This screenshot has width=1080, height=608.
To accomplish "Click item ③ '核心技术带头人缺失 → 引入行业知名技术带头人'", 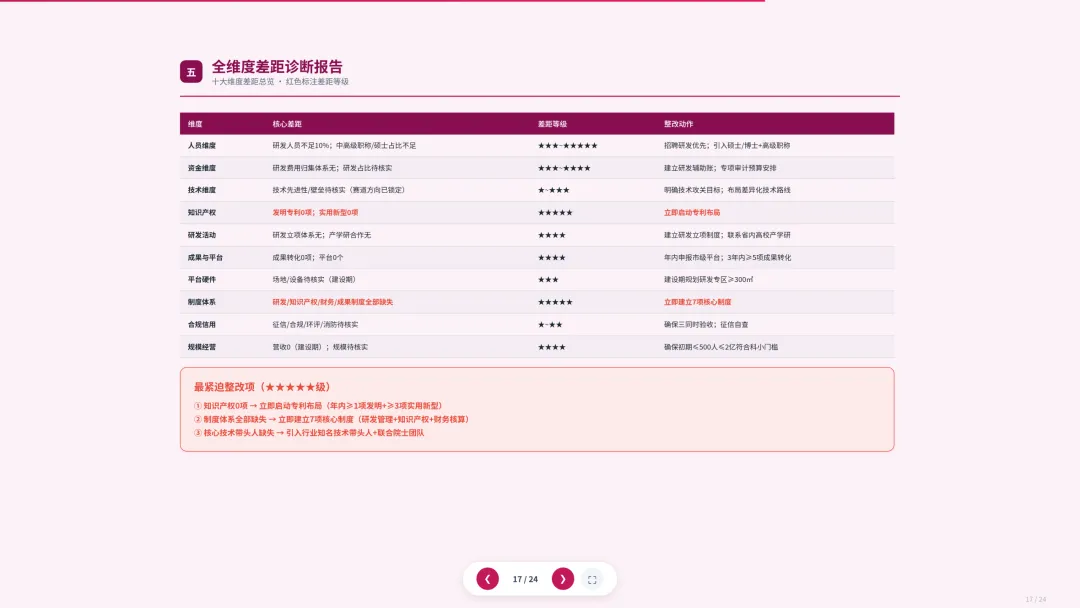I will click(x=309, y=433).
